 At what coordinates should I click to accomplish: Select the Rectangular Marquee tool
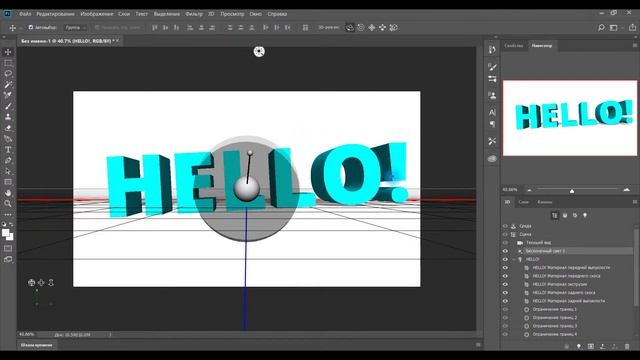[x=8, y=63]
